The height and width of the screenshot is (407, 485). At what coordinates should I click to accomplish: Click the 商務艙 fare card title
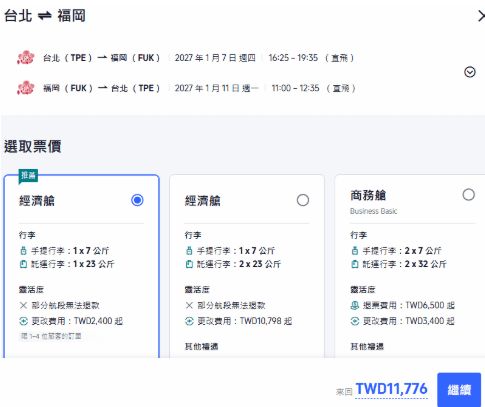368,195
